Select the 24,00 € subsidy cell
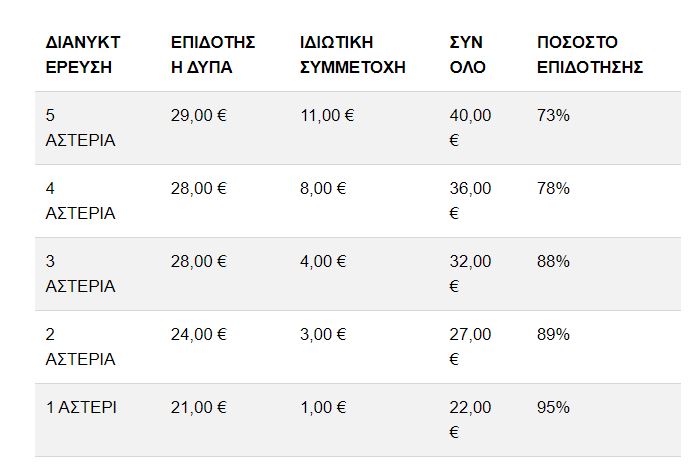 click(x=199, y=335)
